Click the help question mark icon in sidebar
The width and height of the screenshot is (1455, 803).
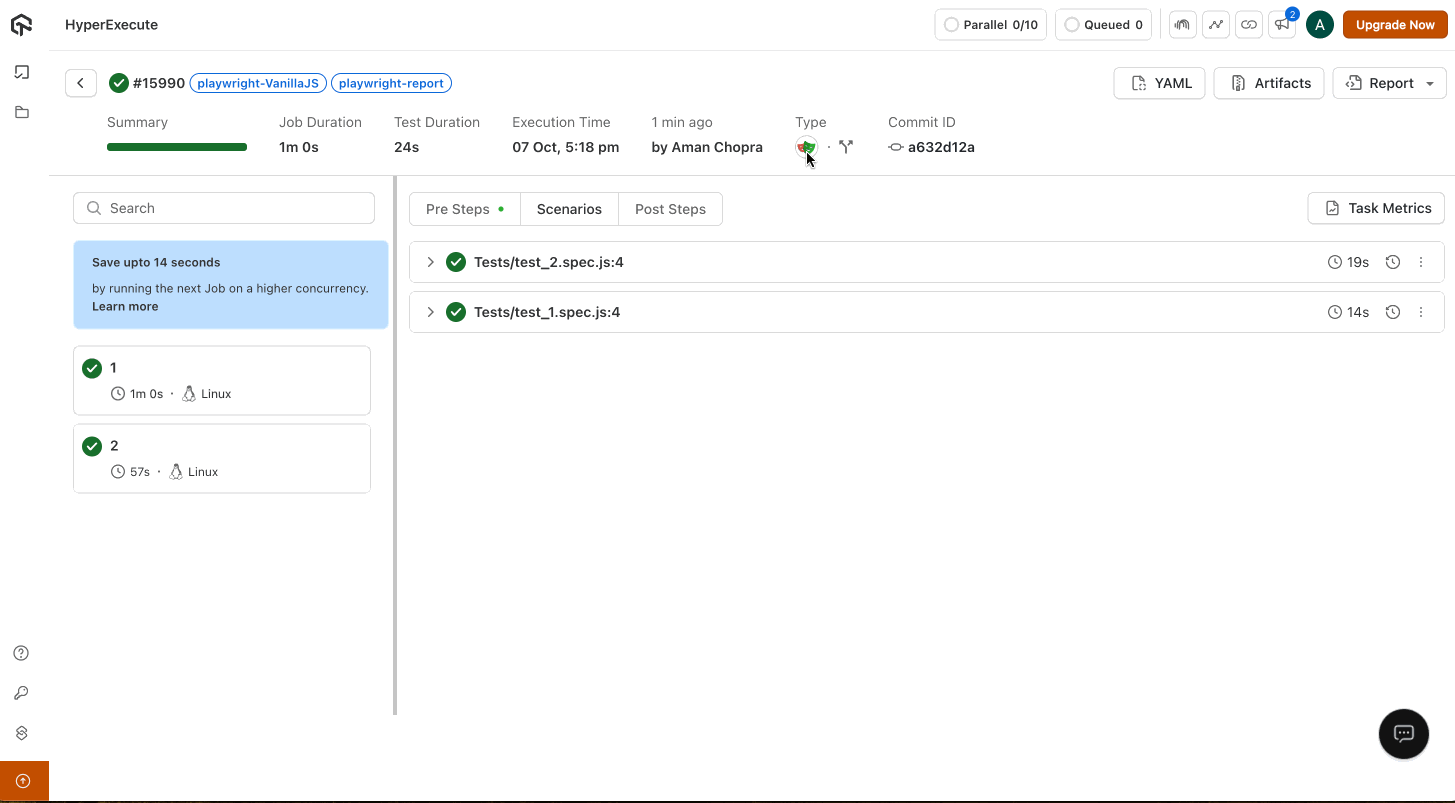pos(21,653)
